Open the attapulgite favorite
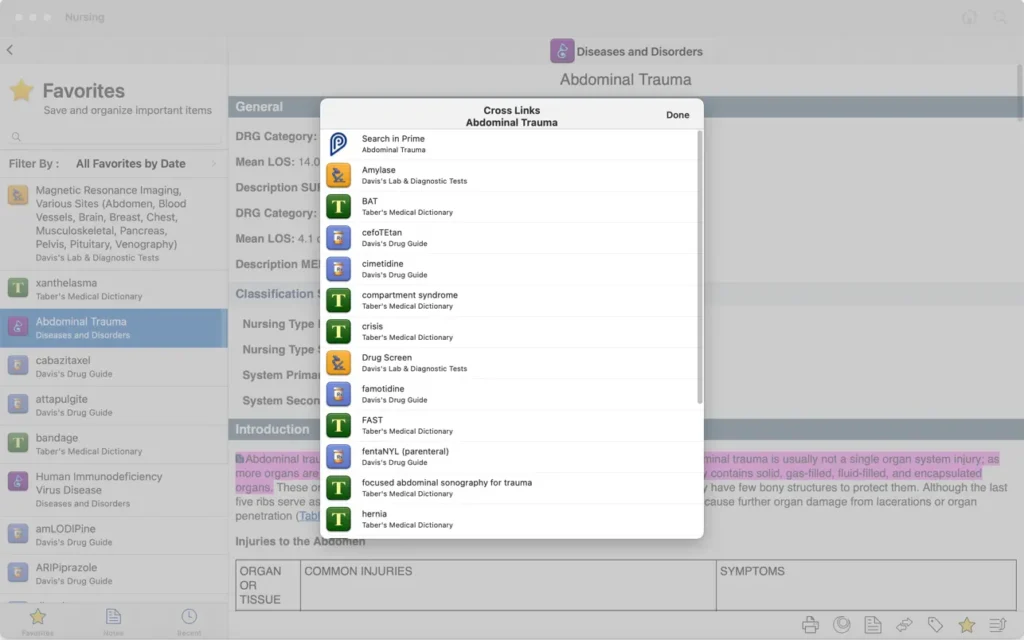The width and height of the screenshot is (1024, 640). point(114,405)
